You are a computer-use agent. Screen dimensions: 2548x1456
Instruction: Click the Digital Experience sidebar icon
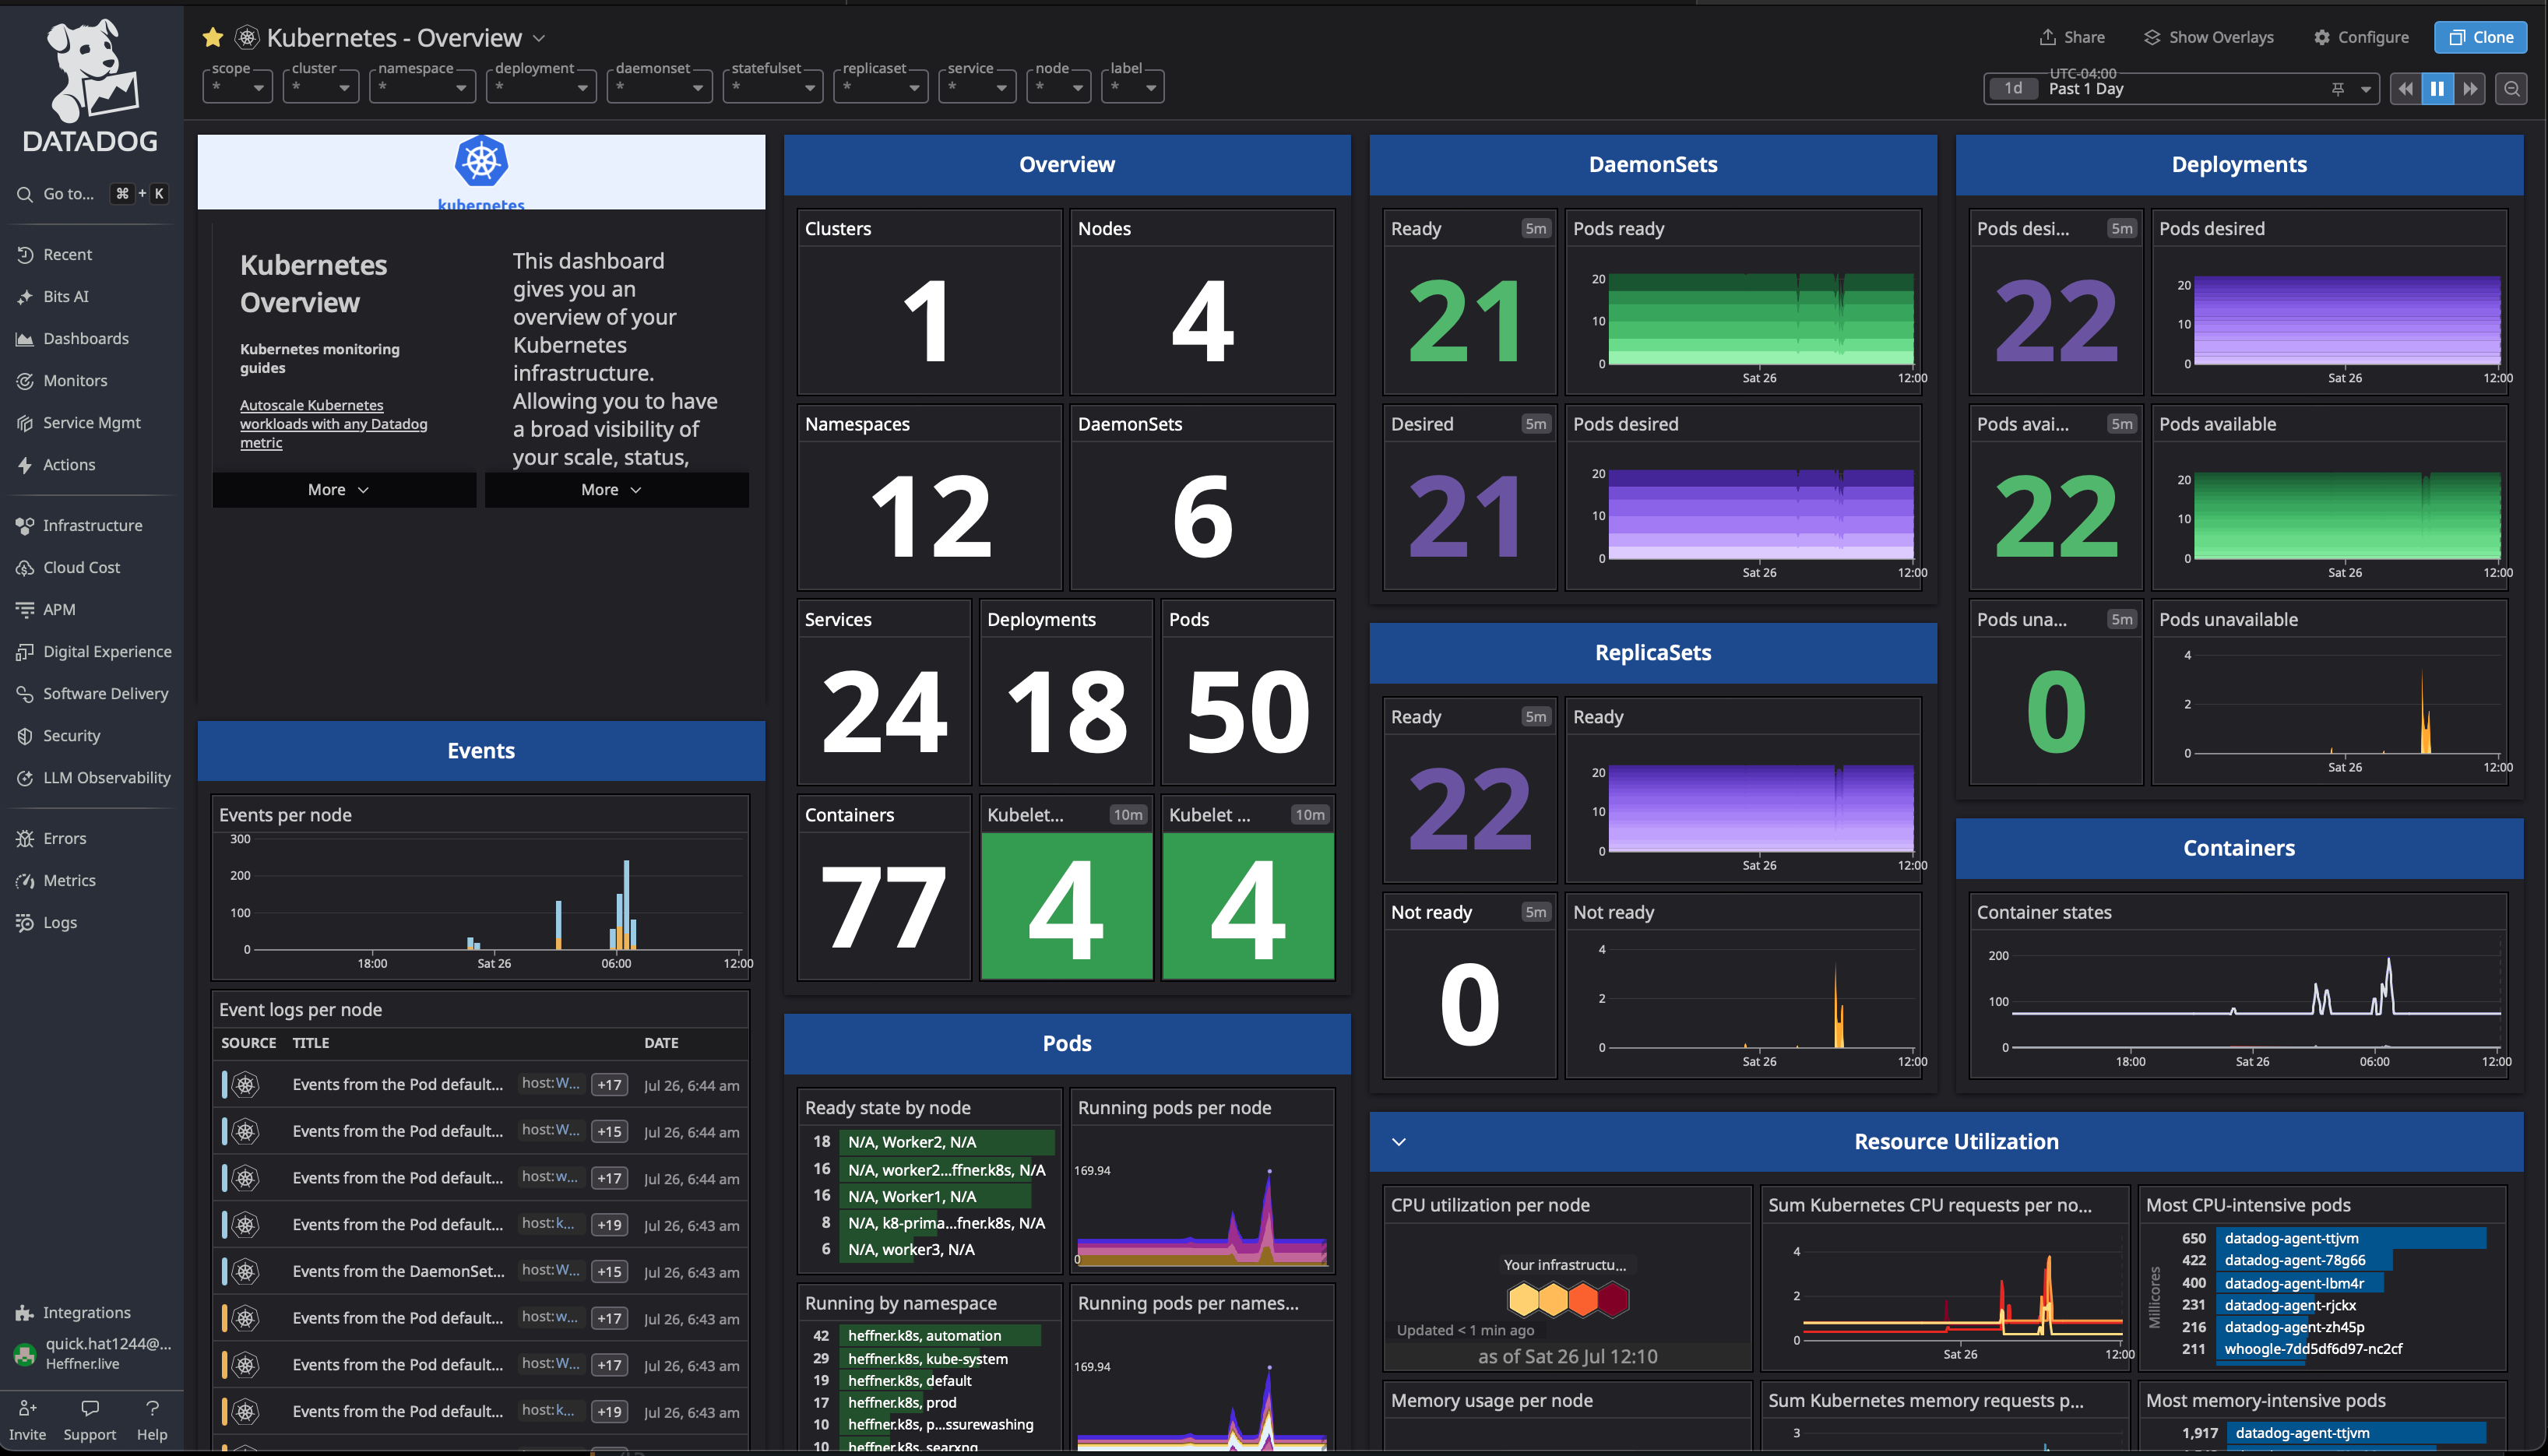(x=25, y=652)
